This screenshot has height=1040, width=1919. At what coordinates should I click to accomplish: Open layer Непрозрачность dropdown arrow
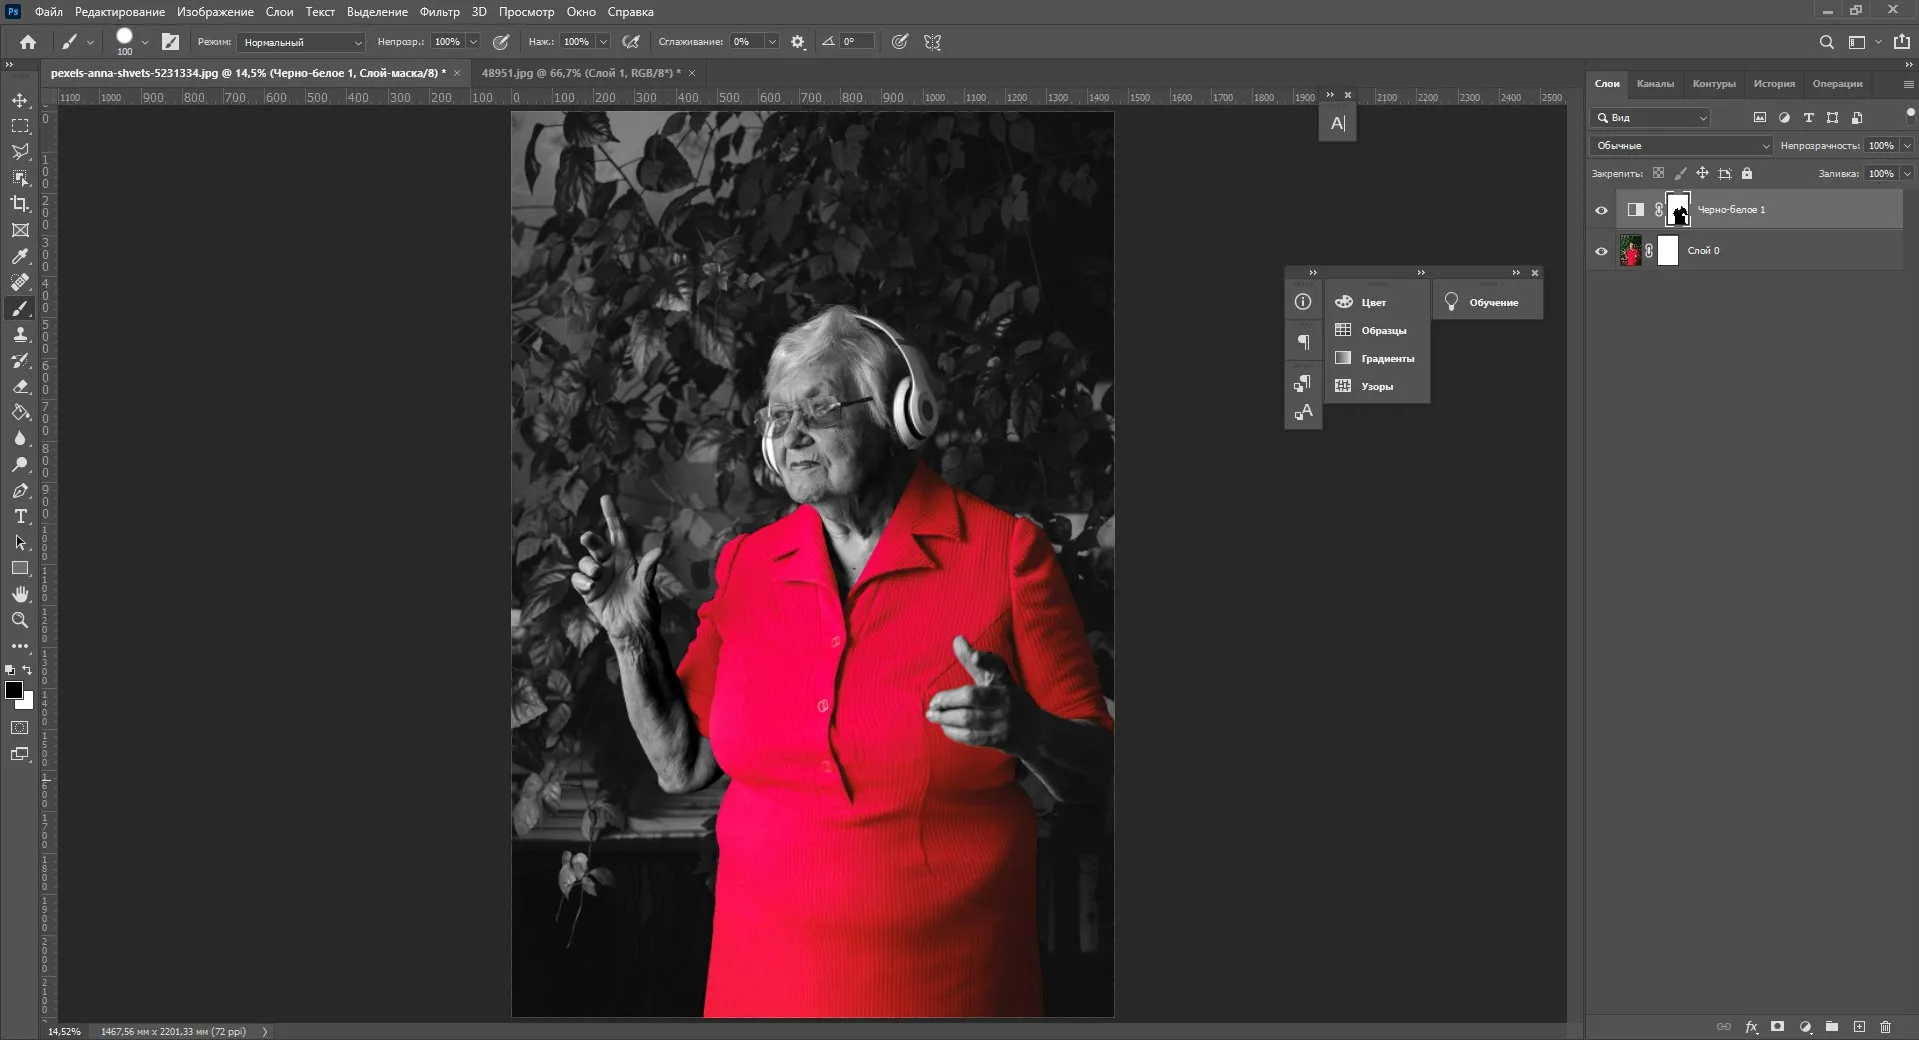[x=1907, y=146]
